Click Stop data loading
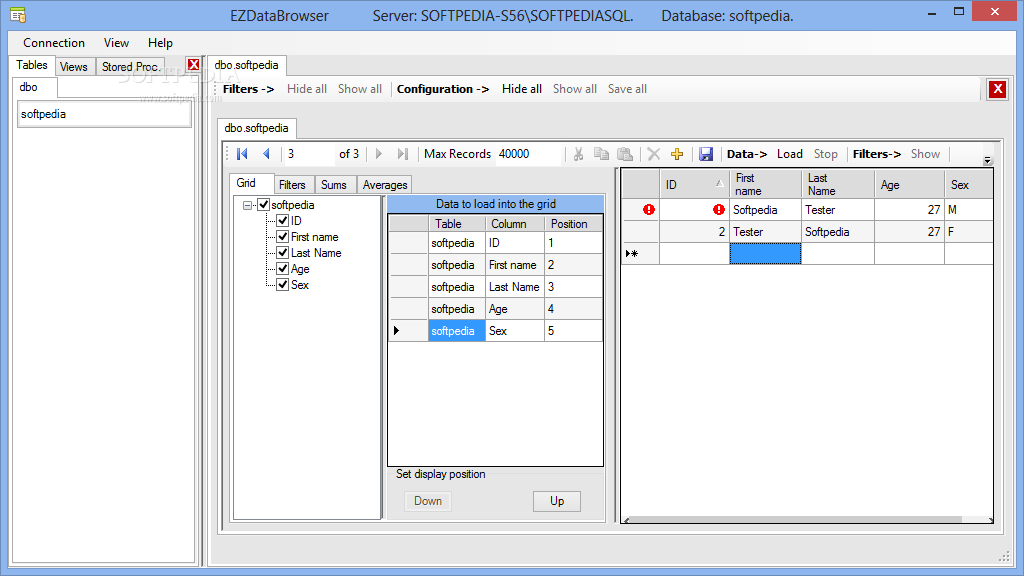 825,154
